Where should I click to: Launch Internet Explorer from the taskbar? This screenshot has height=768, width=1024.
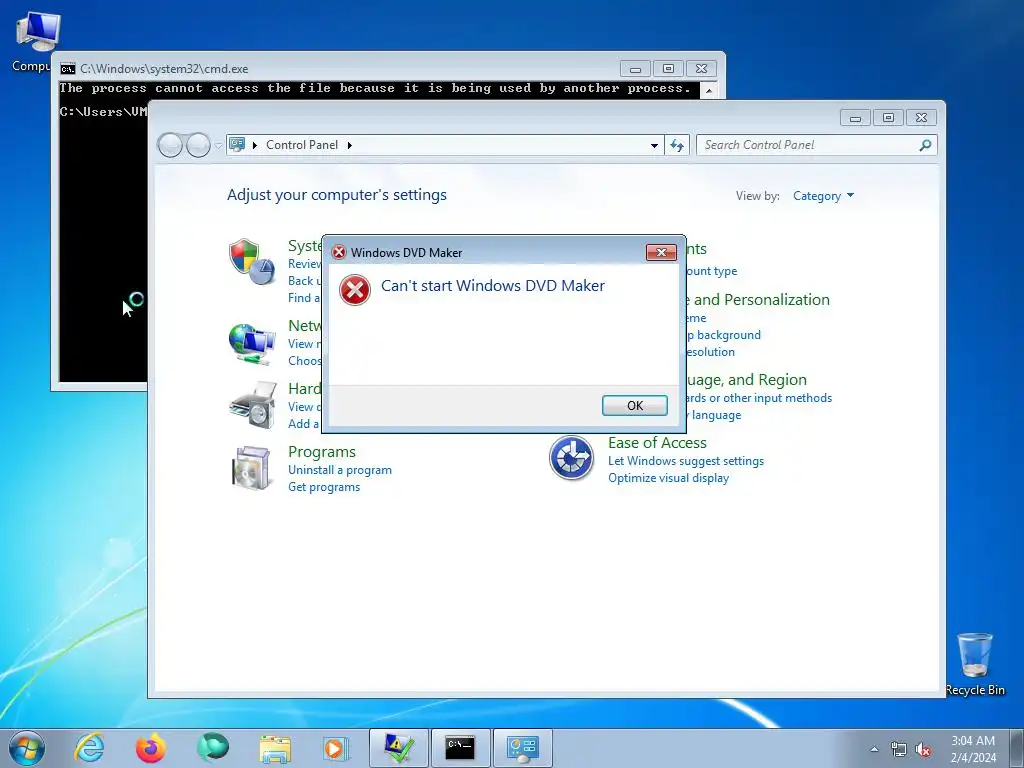(x=89, y=748)
